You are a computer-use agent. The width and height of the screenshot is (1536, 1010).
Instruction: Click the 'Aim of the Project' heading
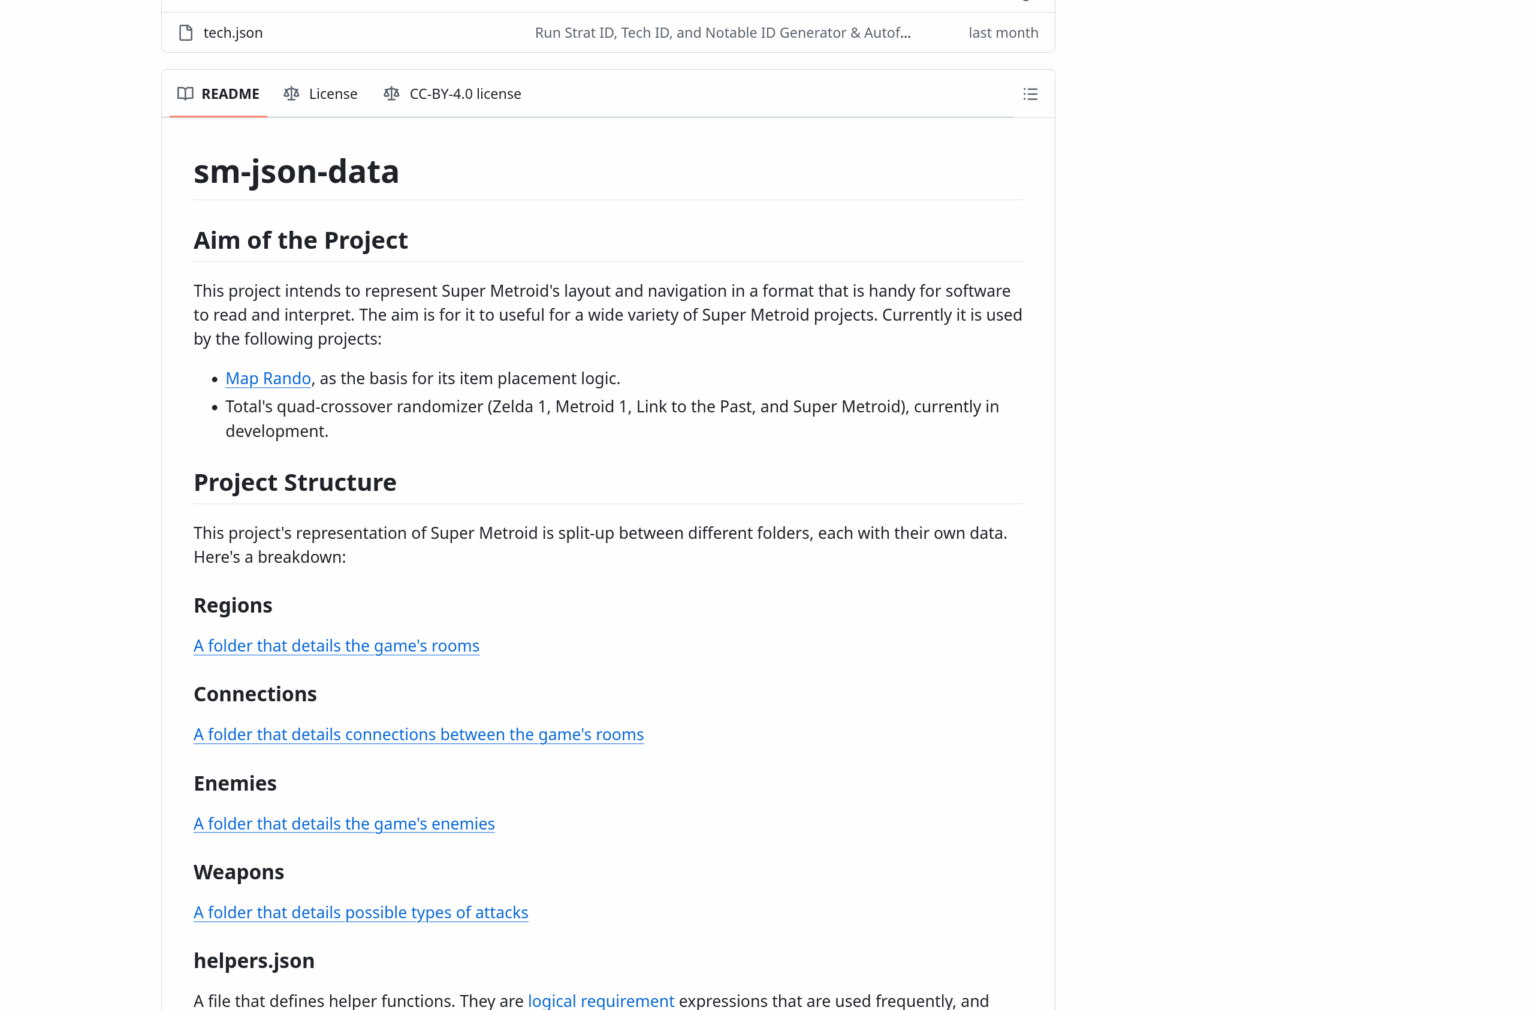(x=300, y=241)
